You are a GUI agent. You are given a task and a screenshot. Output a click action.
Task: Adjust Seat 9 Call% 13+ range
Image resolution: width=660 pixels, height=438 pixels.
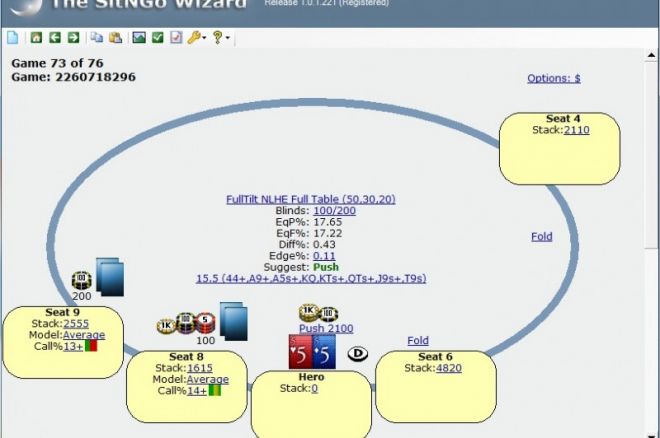[73, 346]
